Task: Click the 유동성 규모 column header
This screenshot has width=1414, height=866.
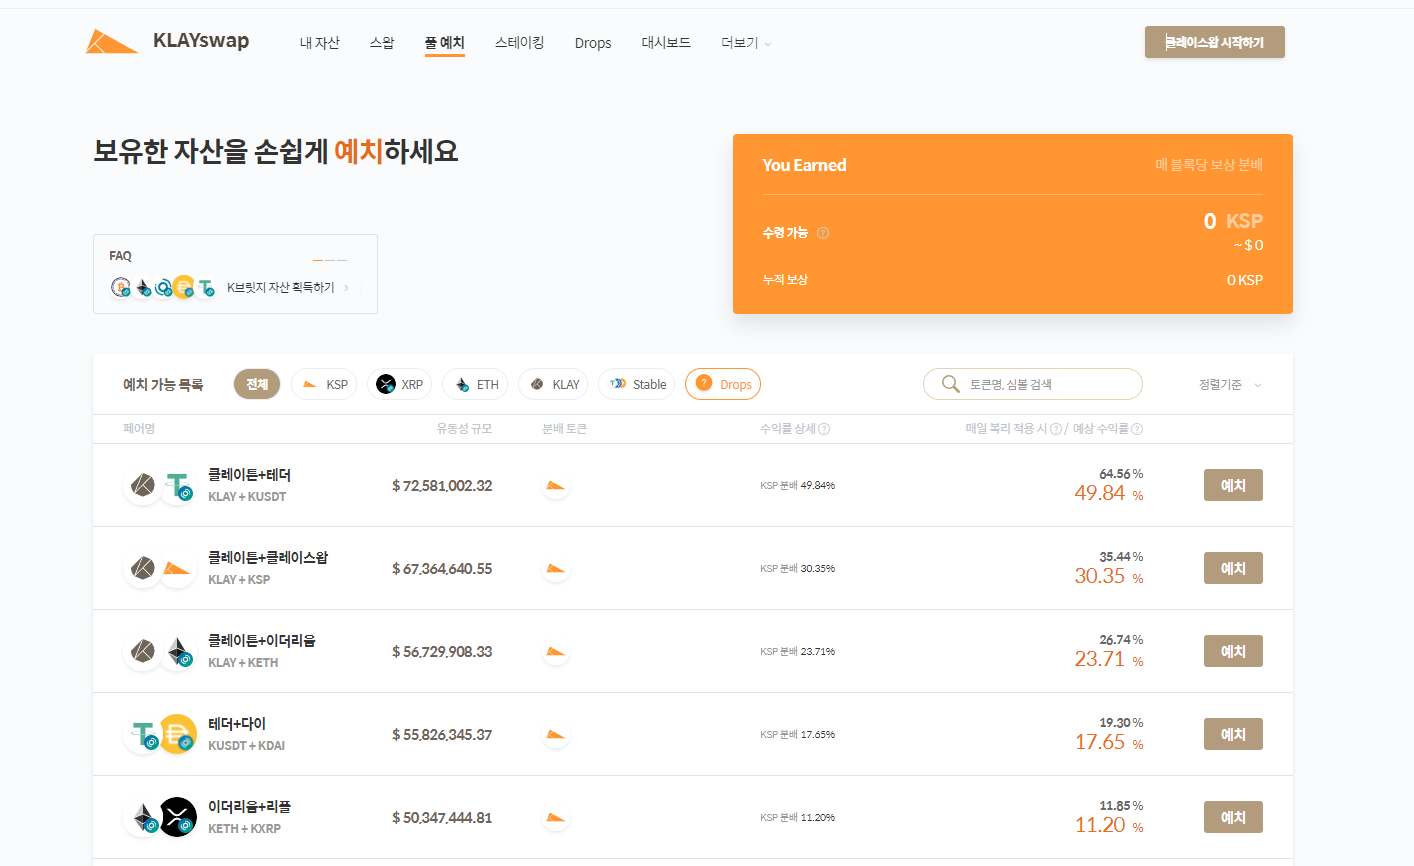Action: [x=464, y=429]
